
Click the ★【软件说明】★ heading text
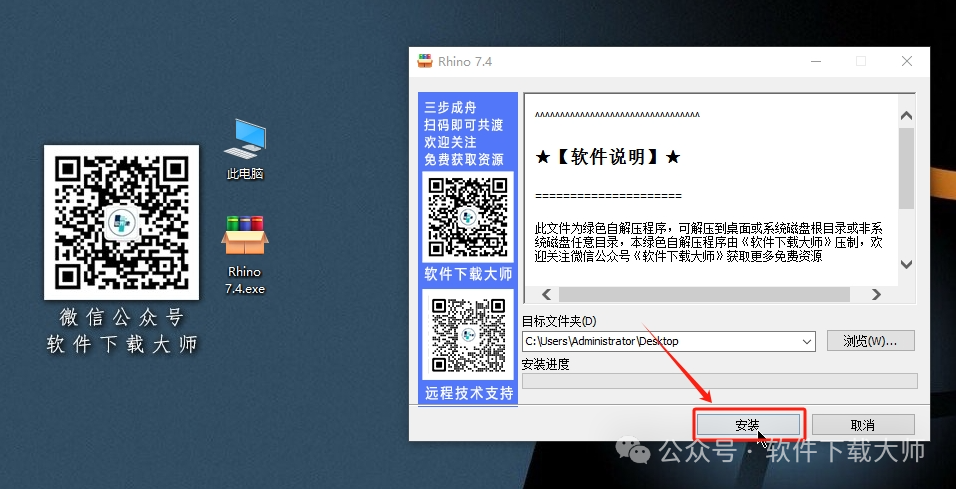[608, 157]
